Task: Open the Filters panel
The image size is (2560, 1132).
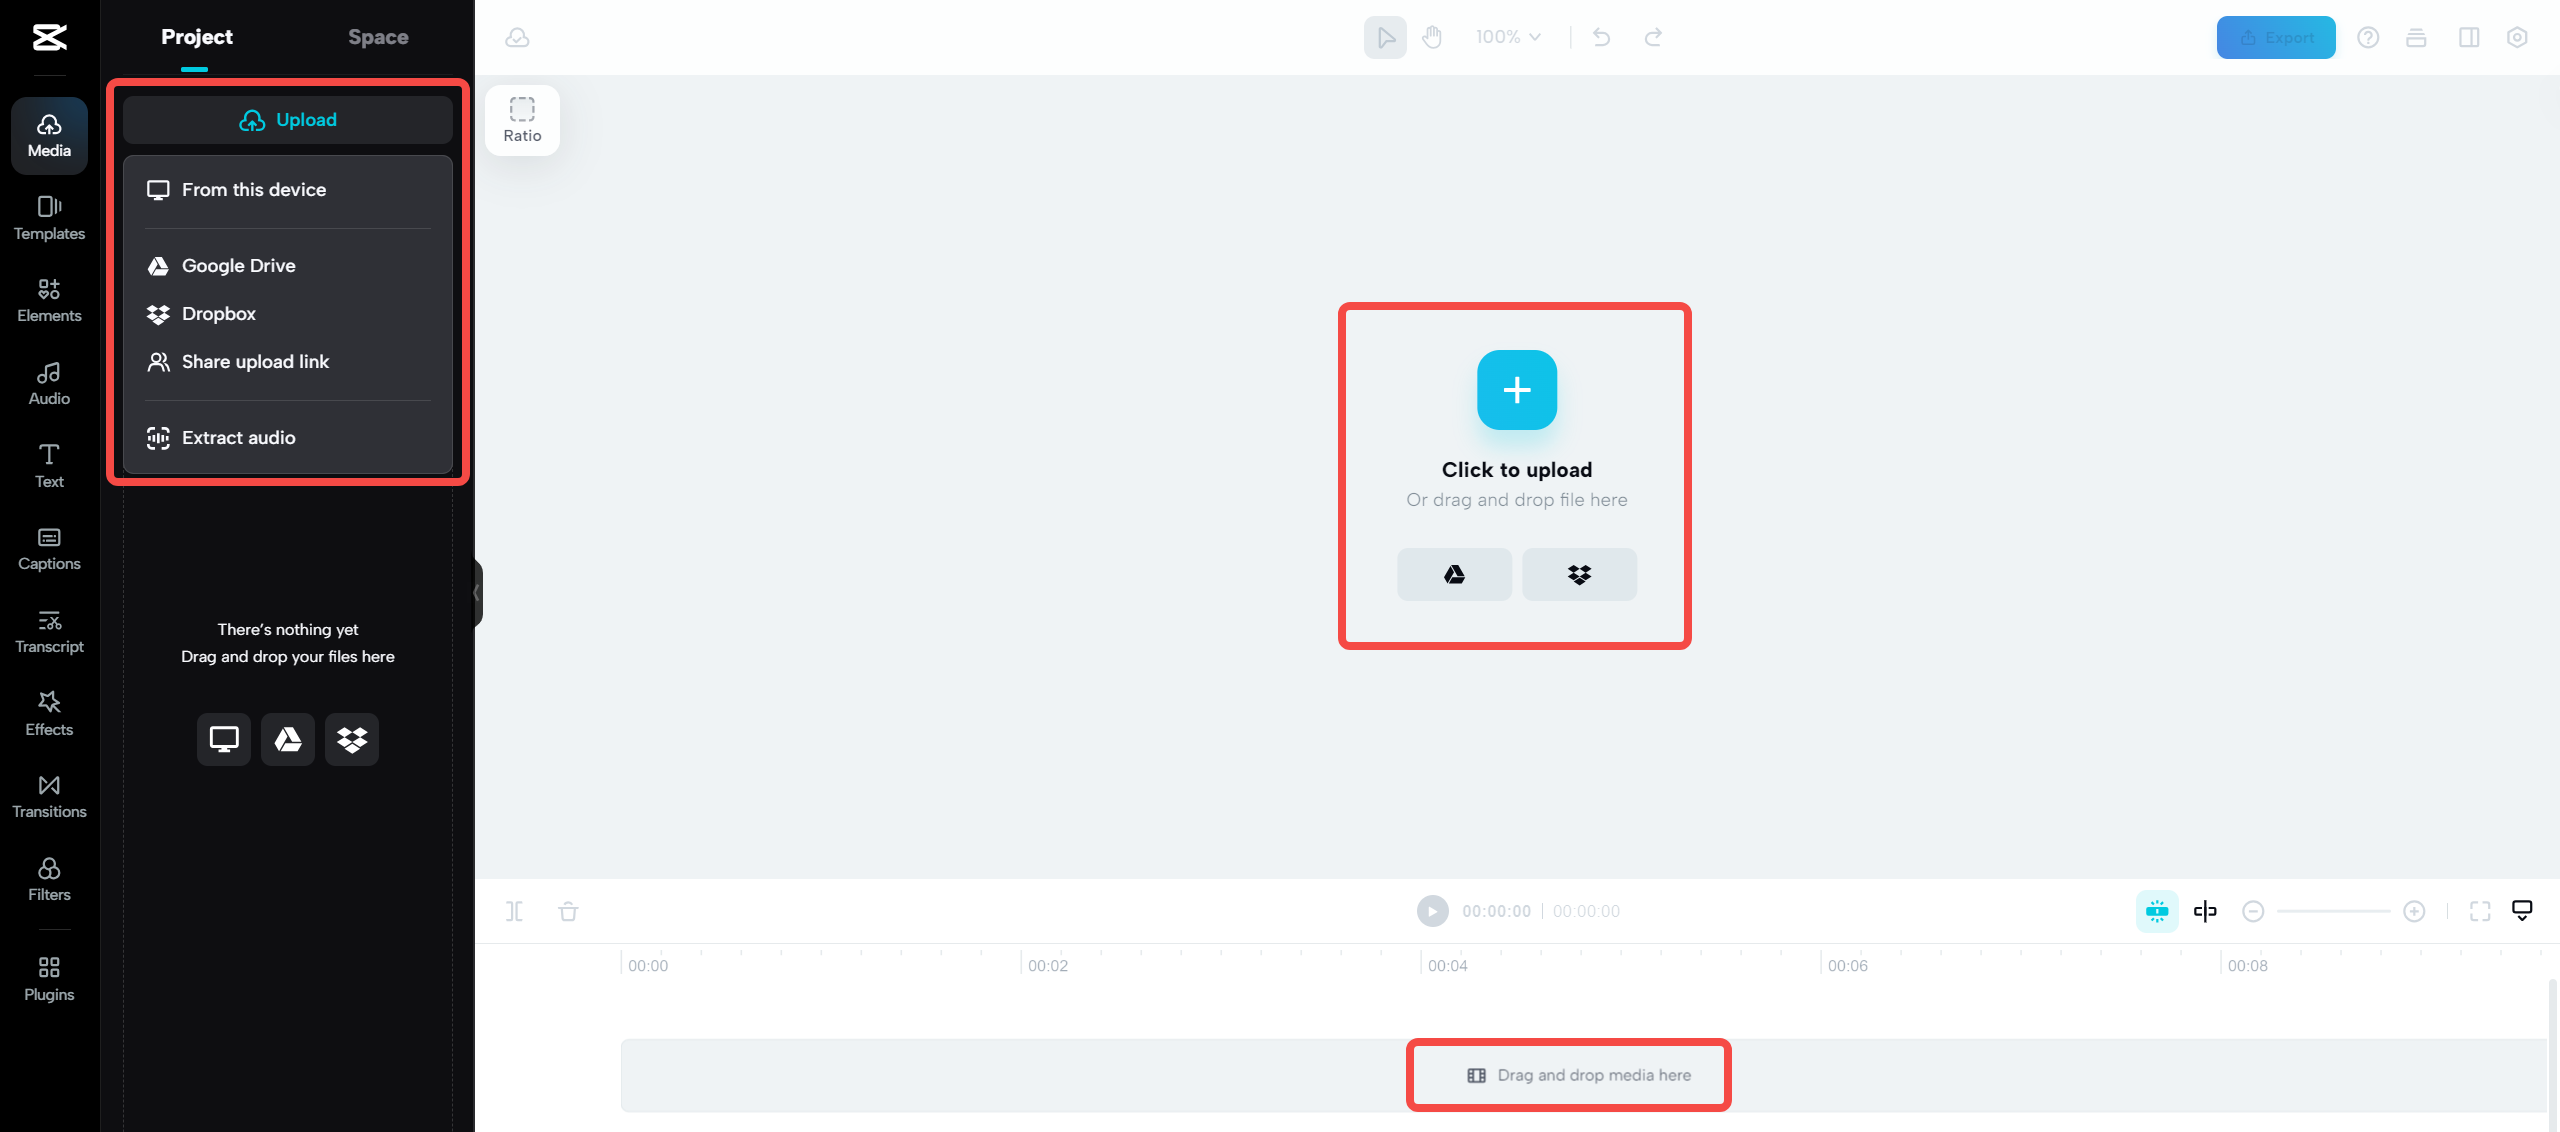Action: (x=48, y=878)
